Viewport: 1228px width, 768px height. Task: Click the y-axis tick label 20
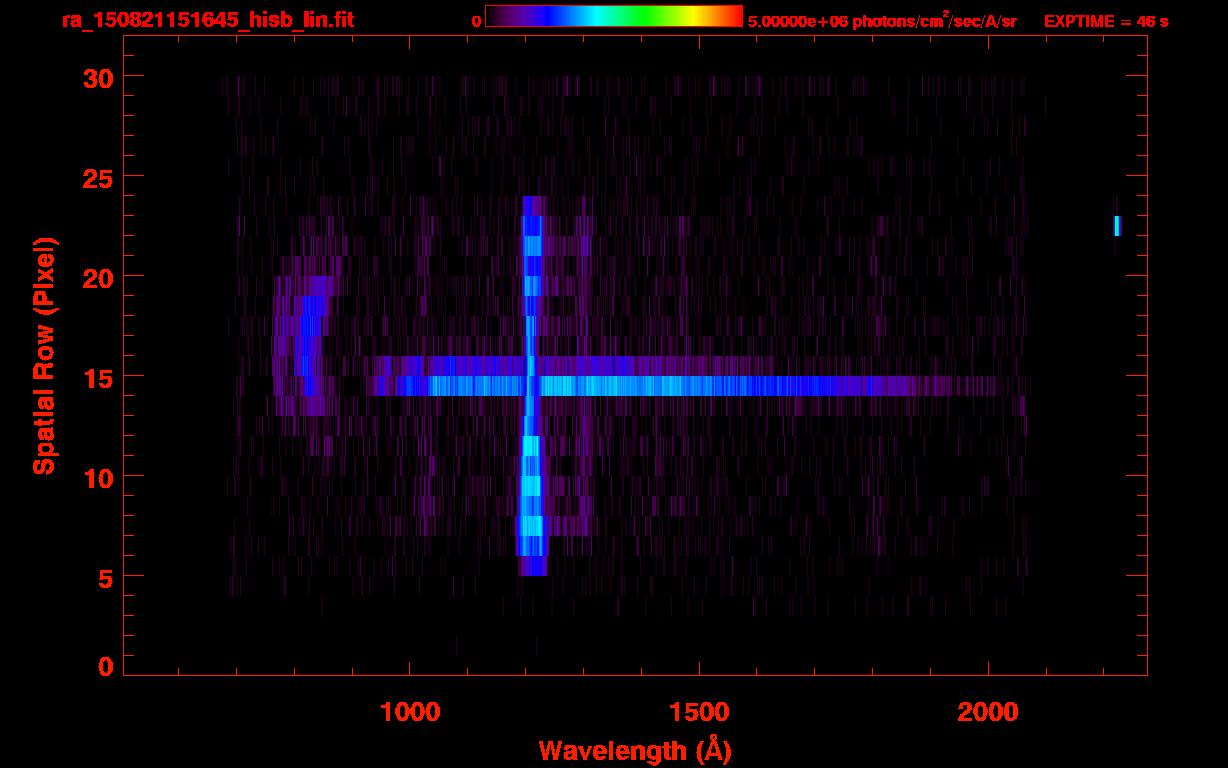click(97, 277)
